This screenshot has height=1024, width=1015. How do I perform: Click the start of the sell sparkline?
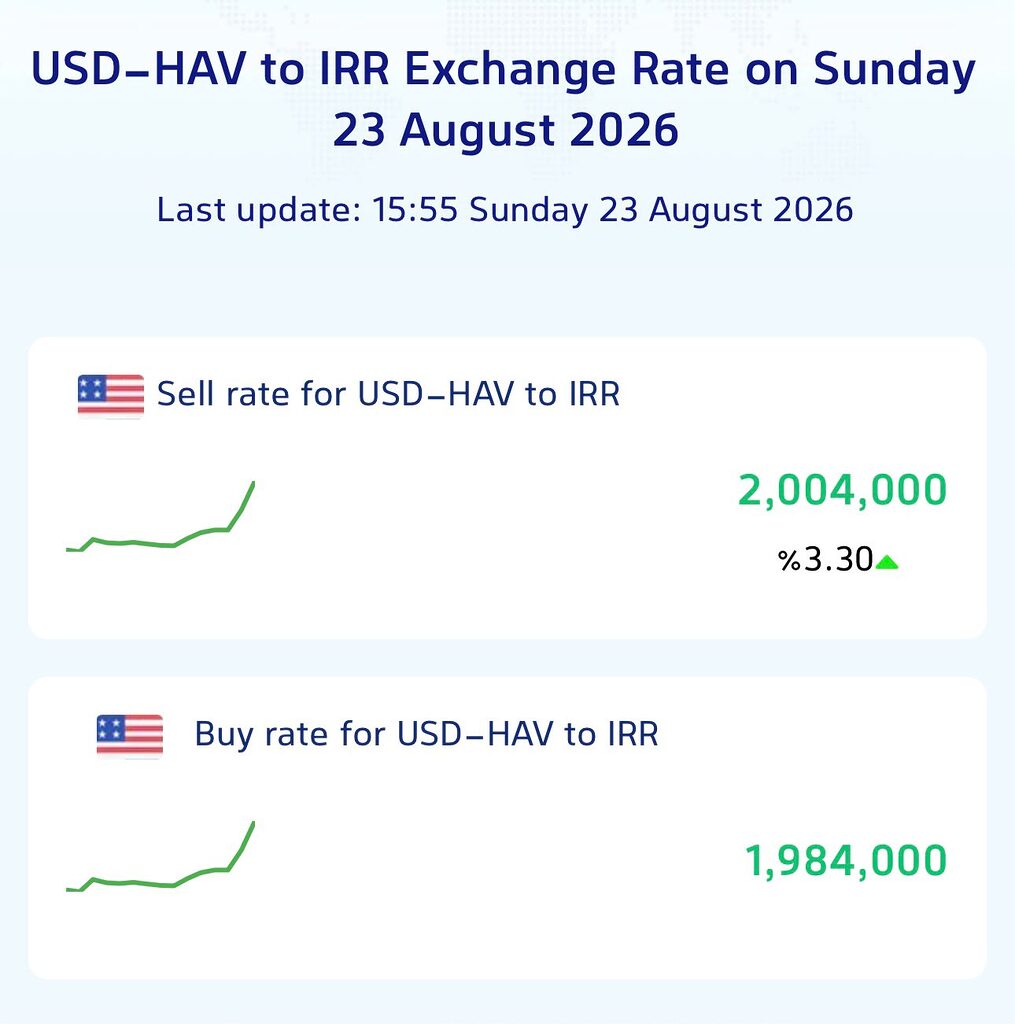[72, 550]
